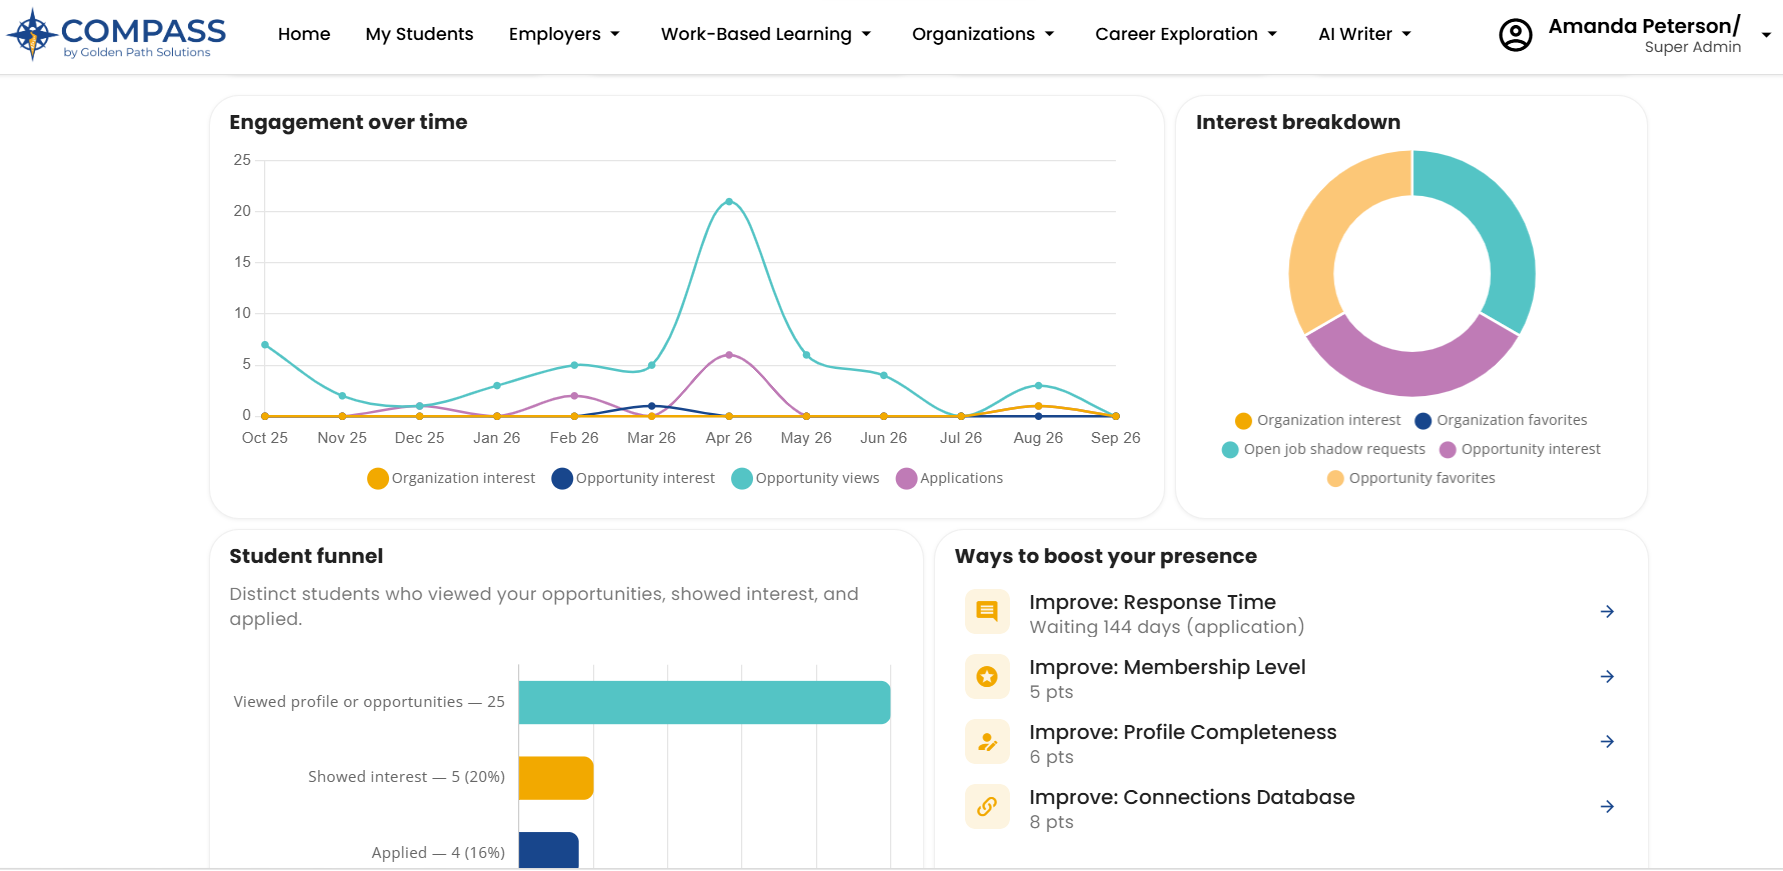Click the Membership Level star icon
The width and height of the screenshot is (1783, 871).
pos(987,677)
